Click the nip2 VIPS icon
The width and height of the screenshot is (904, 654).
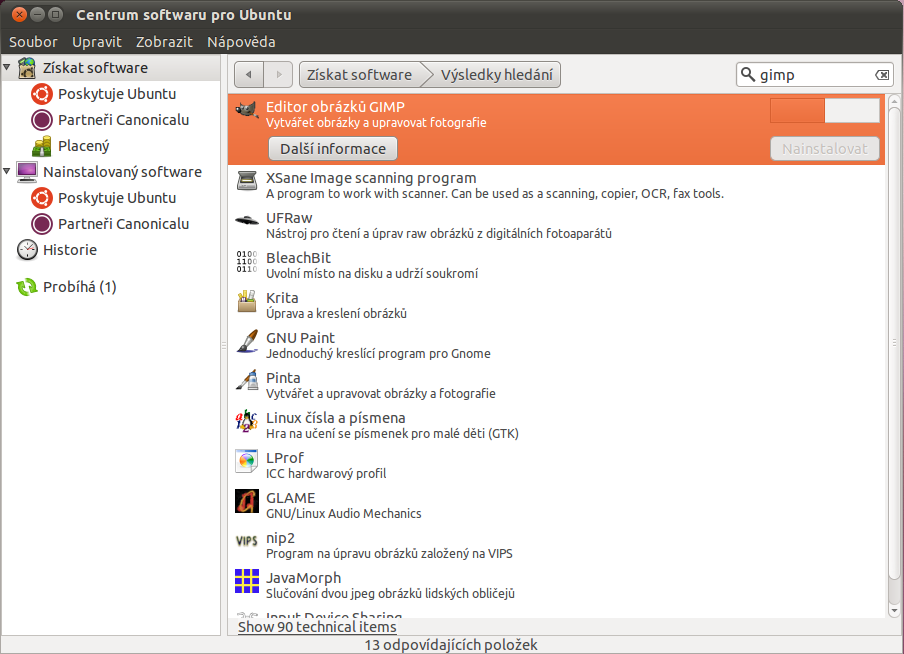pos(247,541)
